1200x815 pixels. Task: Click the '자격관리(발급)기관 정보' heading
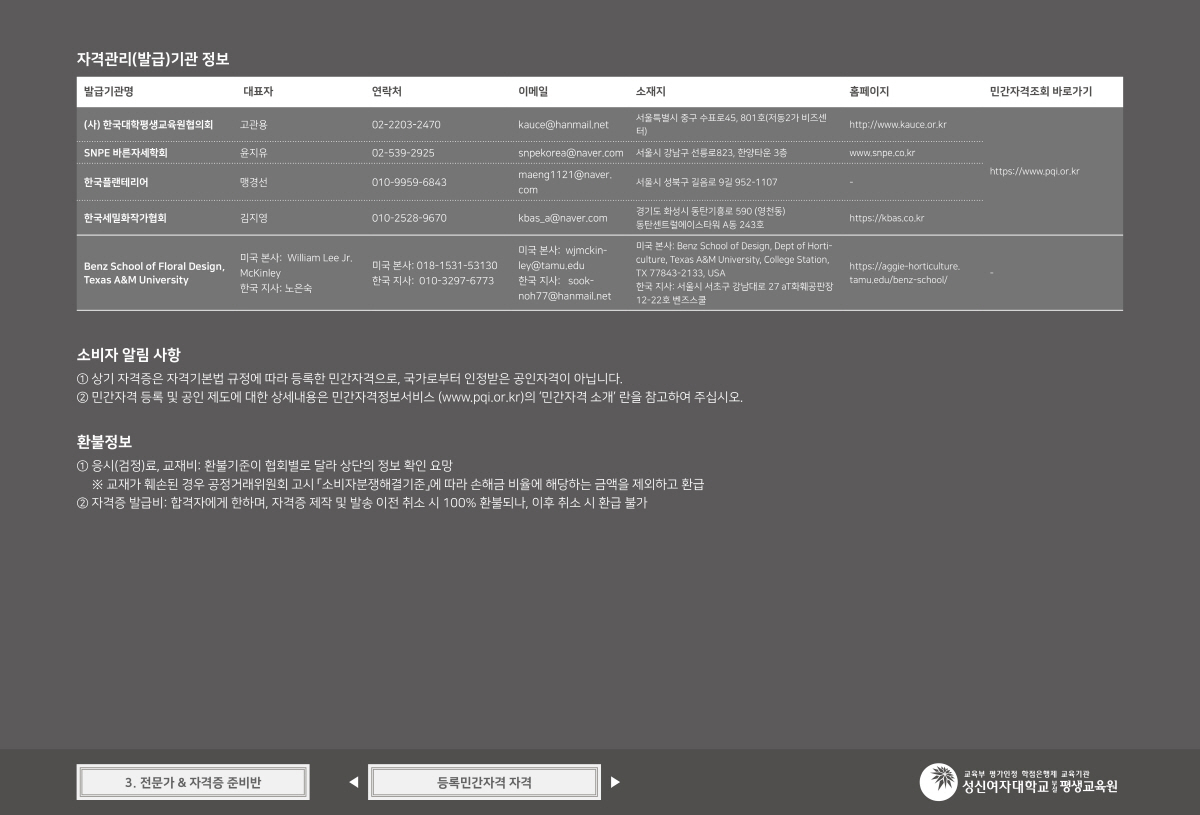(153, 59)
